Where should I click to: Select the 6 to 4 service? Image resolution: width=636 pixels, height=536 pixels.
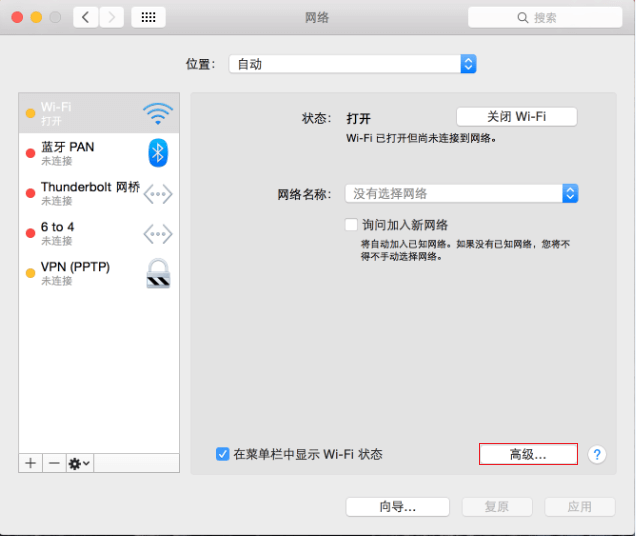tap(99, 233)
